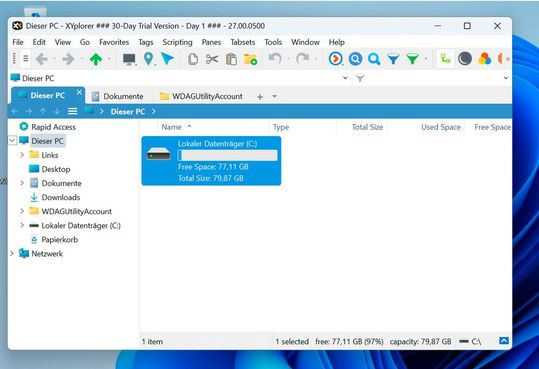Select the Lokaler Datenträger (C:) drive icon

(x=158, y=154)
